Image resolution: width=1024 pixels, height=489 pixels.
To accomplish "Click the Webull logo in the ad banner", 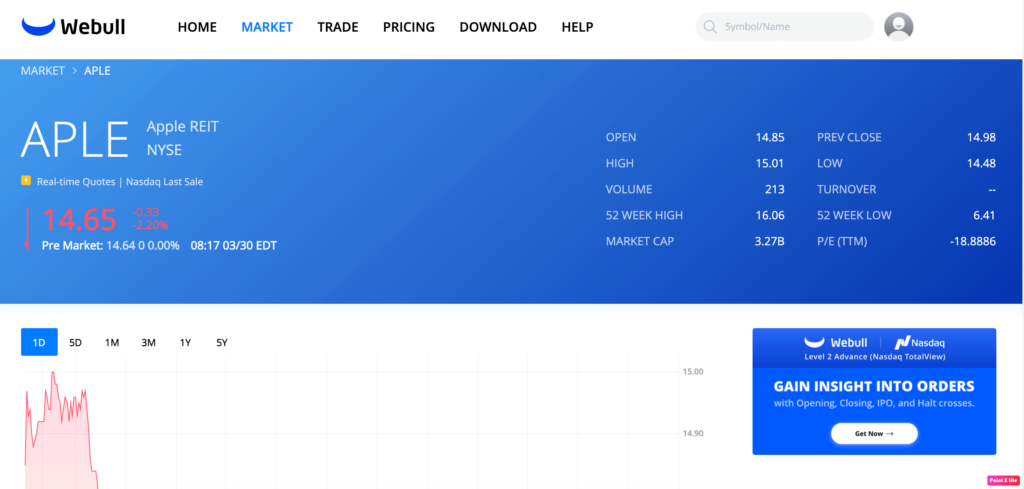I will 835,342.
